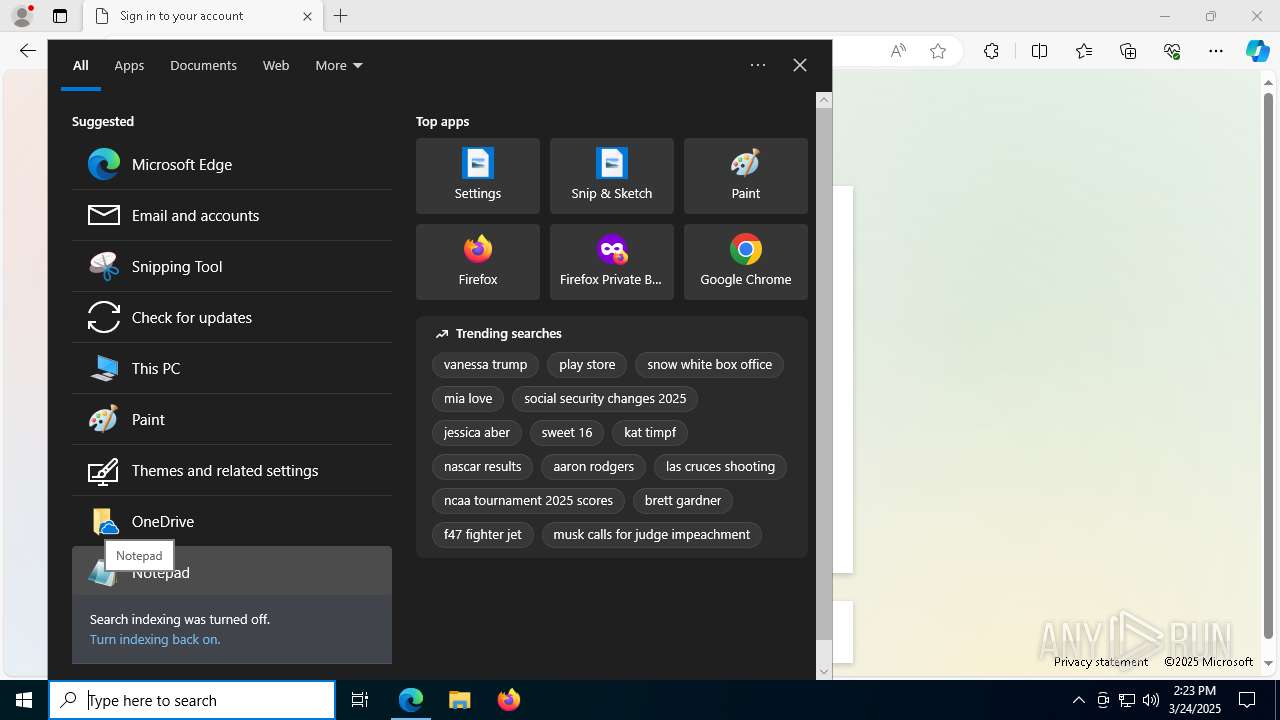The width and height of the screenshot is (1280, 720).
Task: Toggle Edge split screen
Action: (1039, 51)
